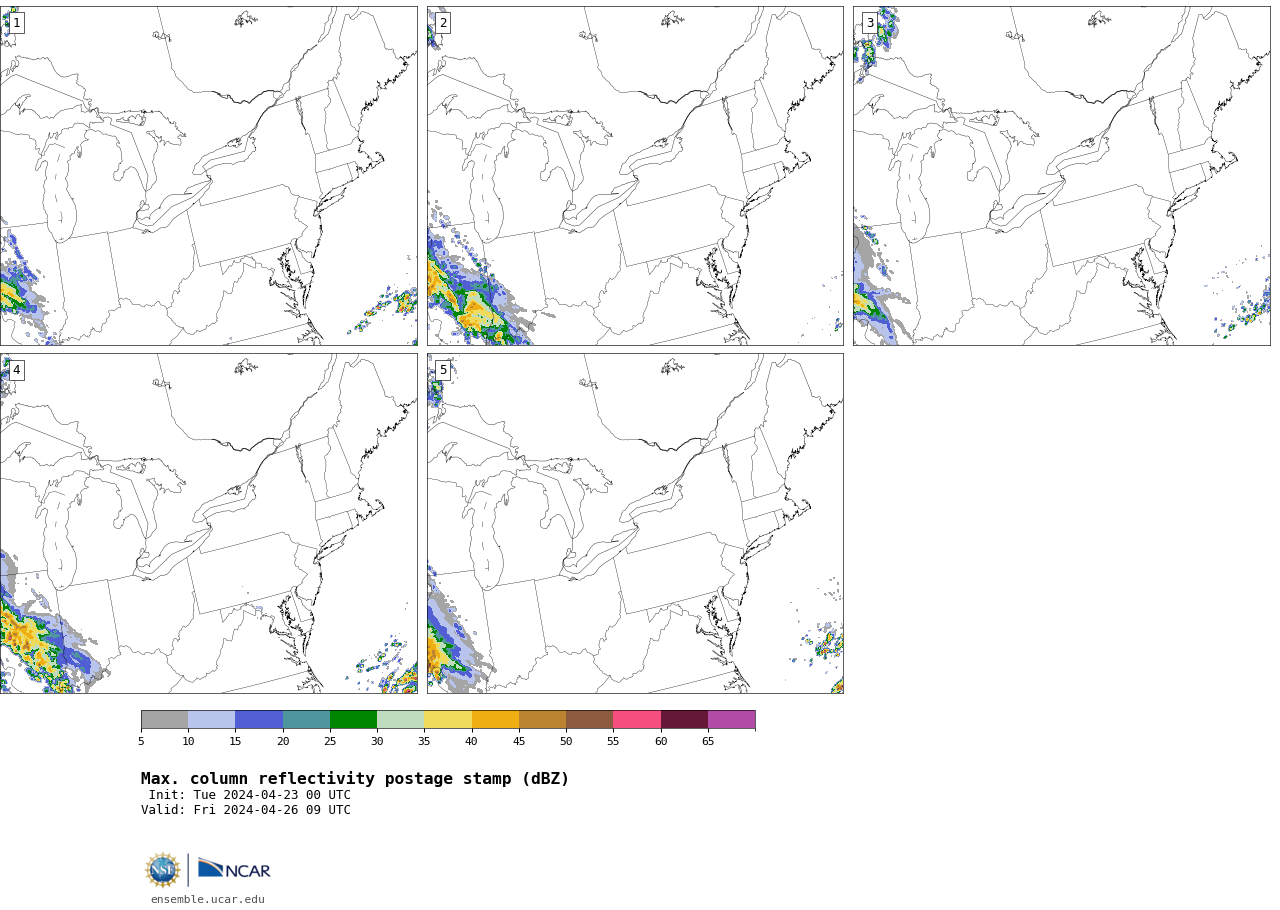Viewport: 1280px width, 910px height.
Task: Click the colorbar tick label '5'
Action: coord(141,742)
